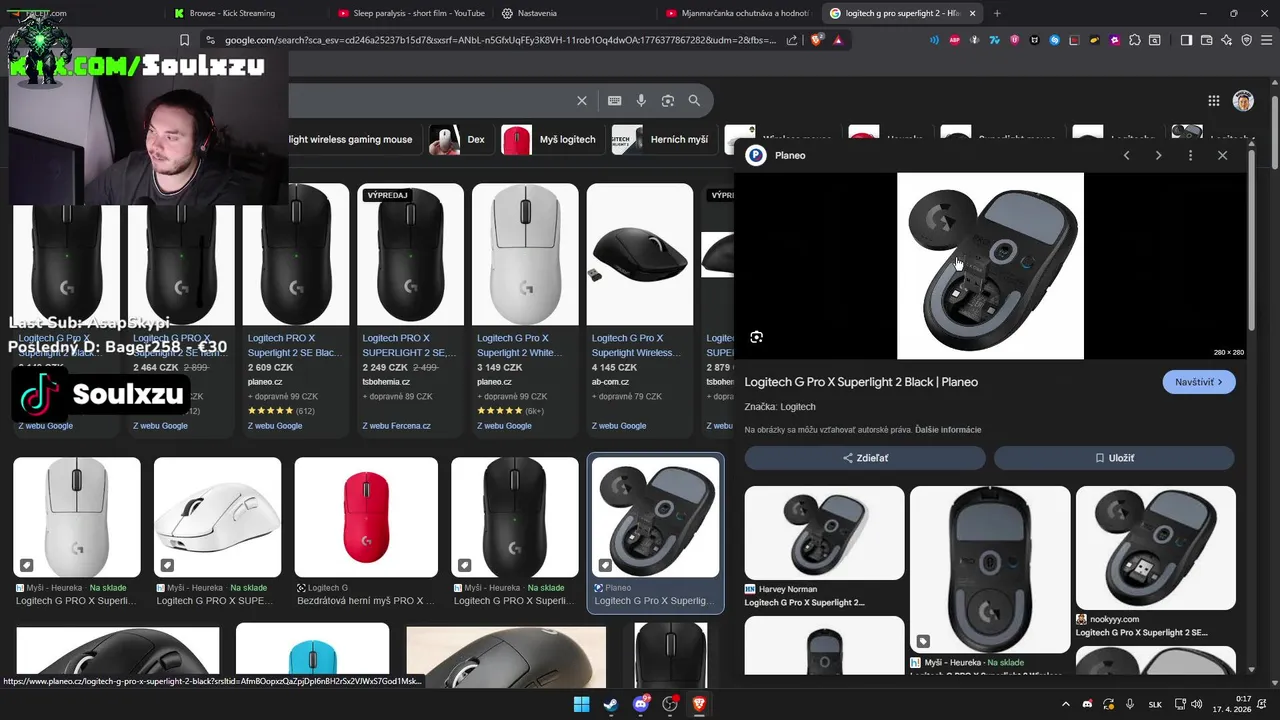The image size is (1280, 720).
Task: Open Discord from the taskbar
Action: 641,704
